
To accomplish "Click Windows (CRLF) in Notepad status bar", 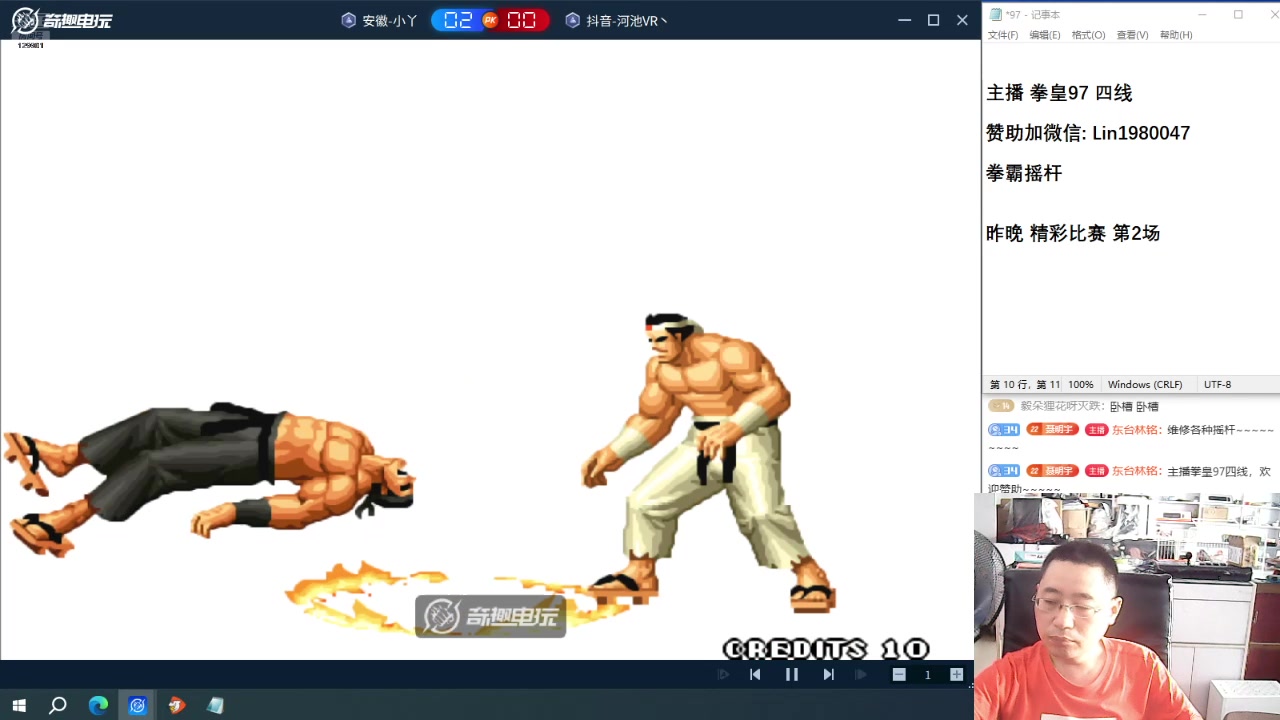I will (x=1145, y=384).
